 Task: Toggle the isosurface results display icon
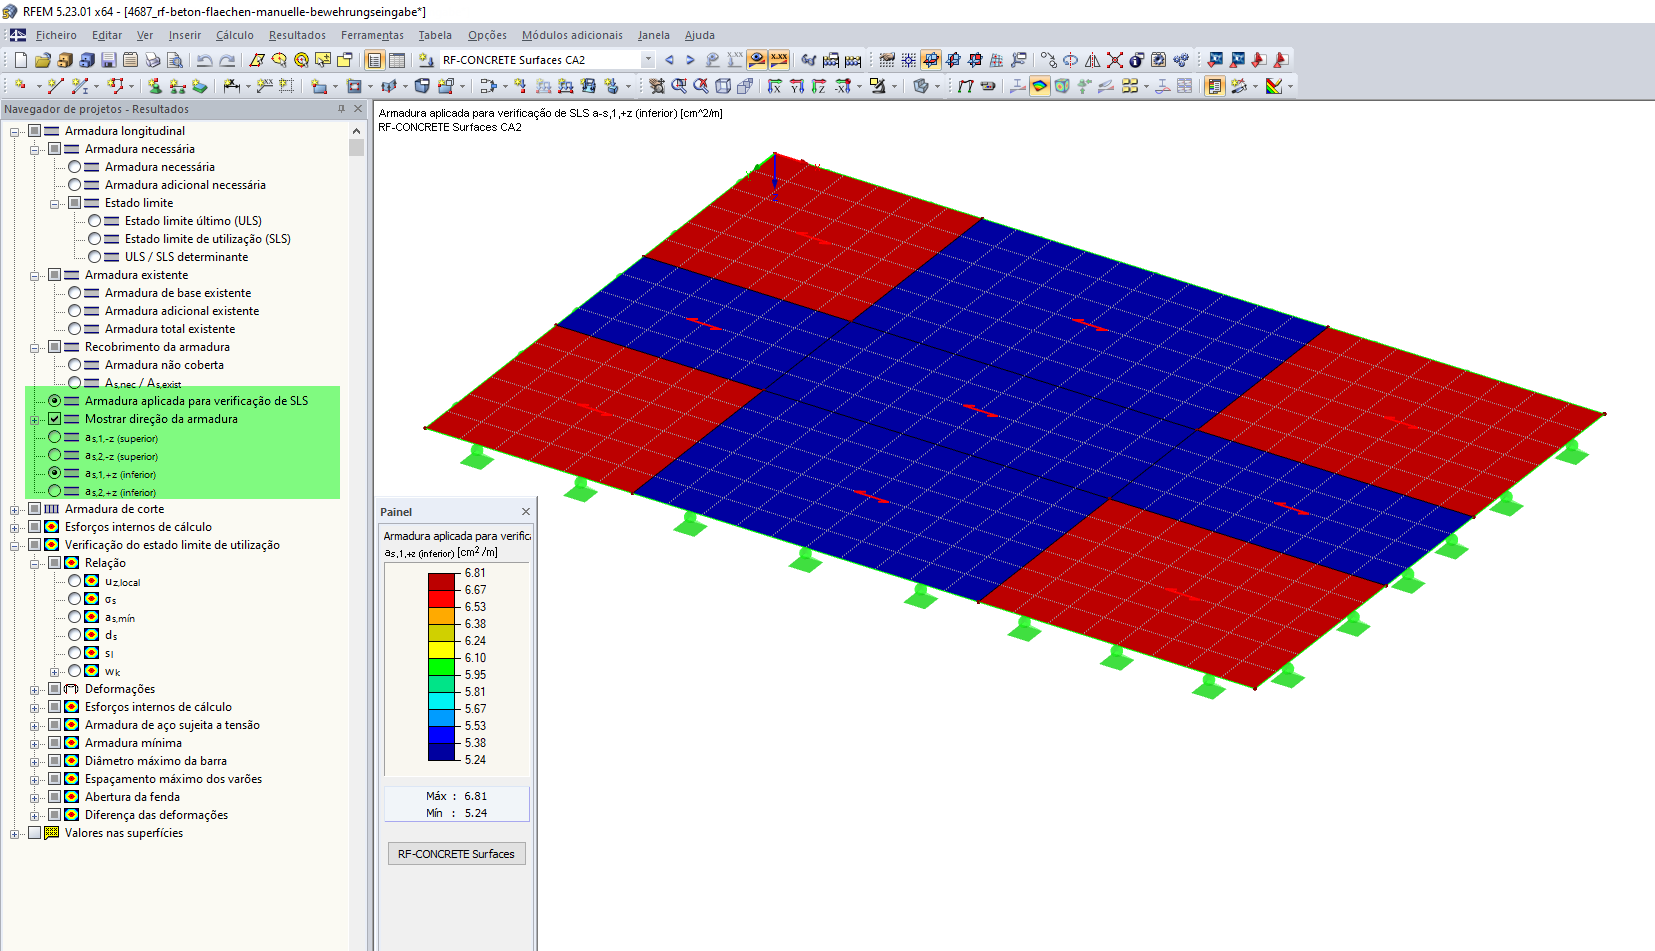(1040, 86)
